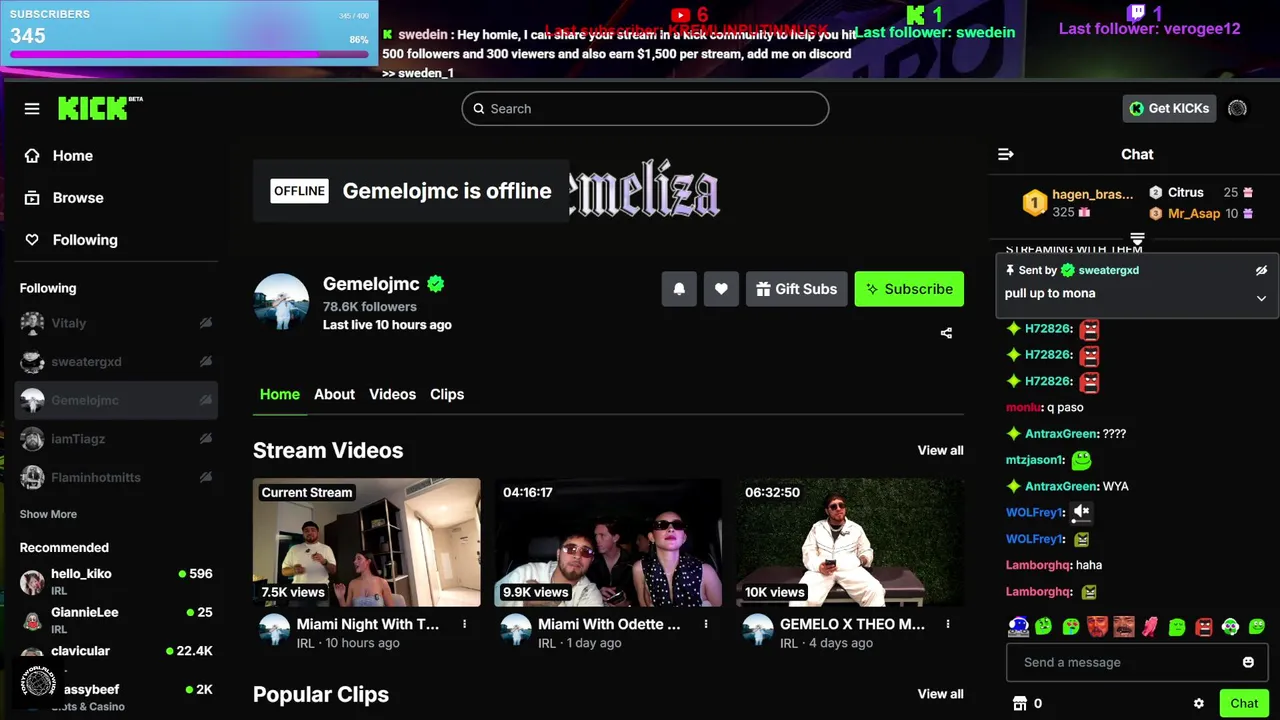Viewport: 1280px width, 720px height.
Task: Click the search input field
Action: pos(645,109)
